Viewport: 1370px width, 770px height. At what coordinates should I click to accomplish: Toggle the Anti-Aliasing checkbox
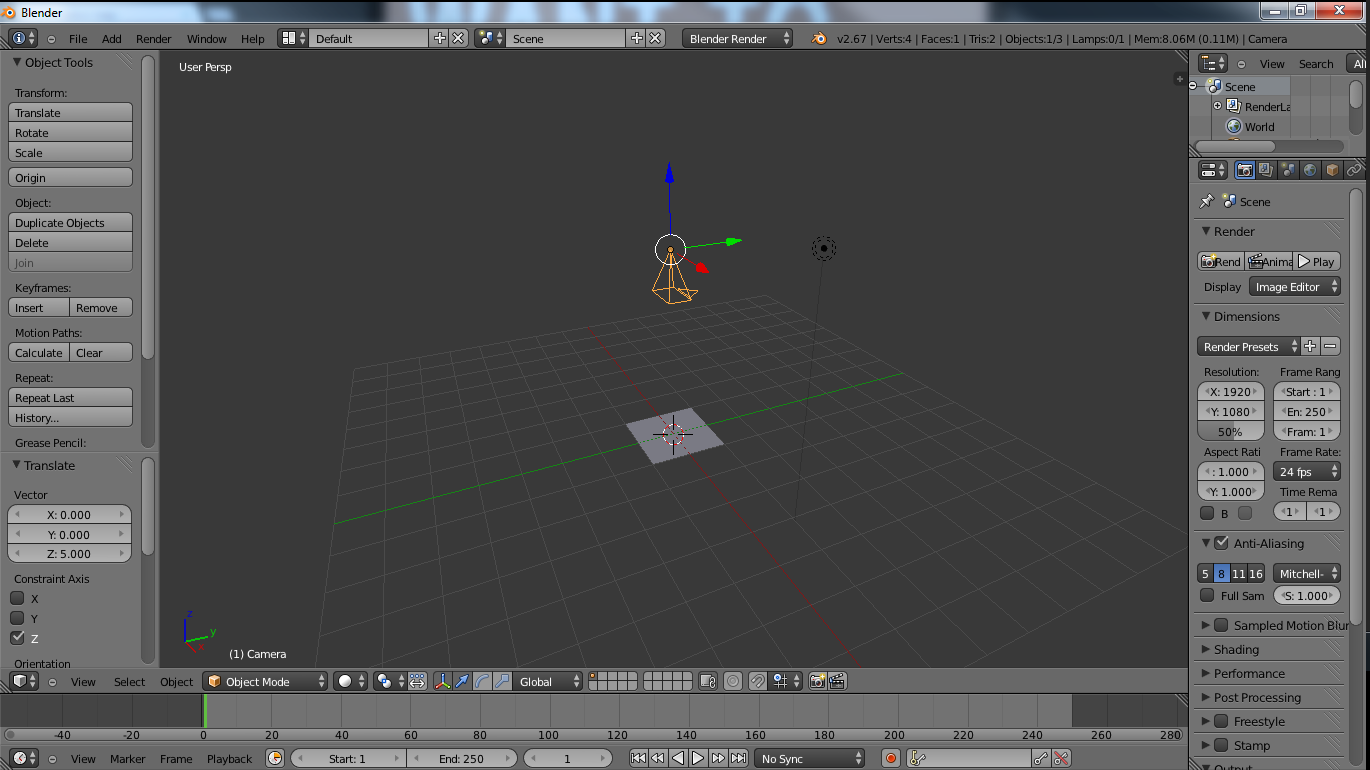pos(1221,543)
